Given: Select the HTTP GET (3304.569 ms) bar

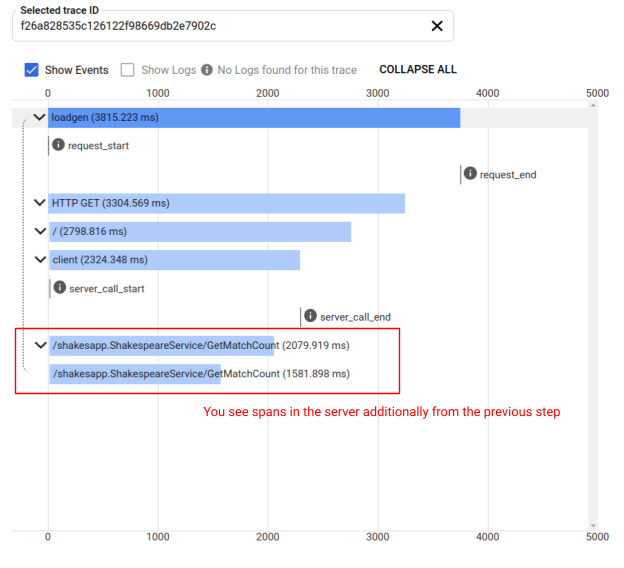Looking at the screenshot, I should [227, 203].
